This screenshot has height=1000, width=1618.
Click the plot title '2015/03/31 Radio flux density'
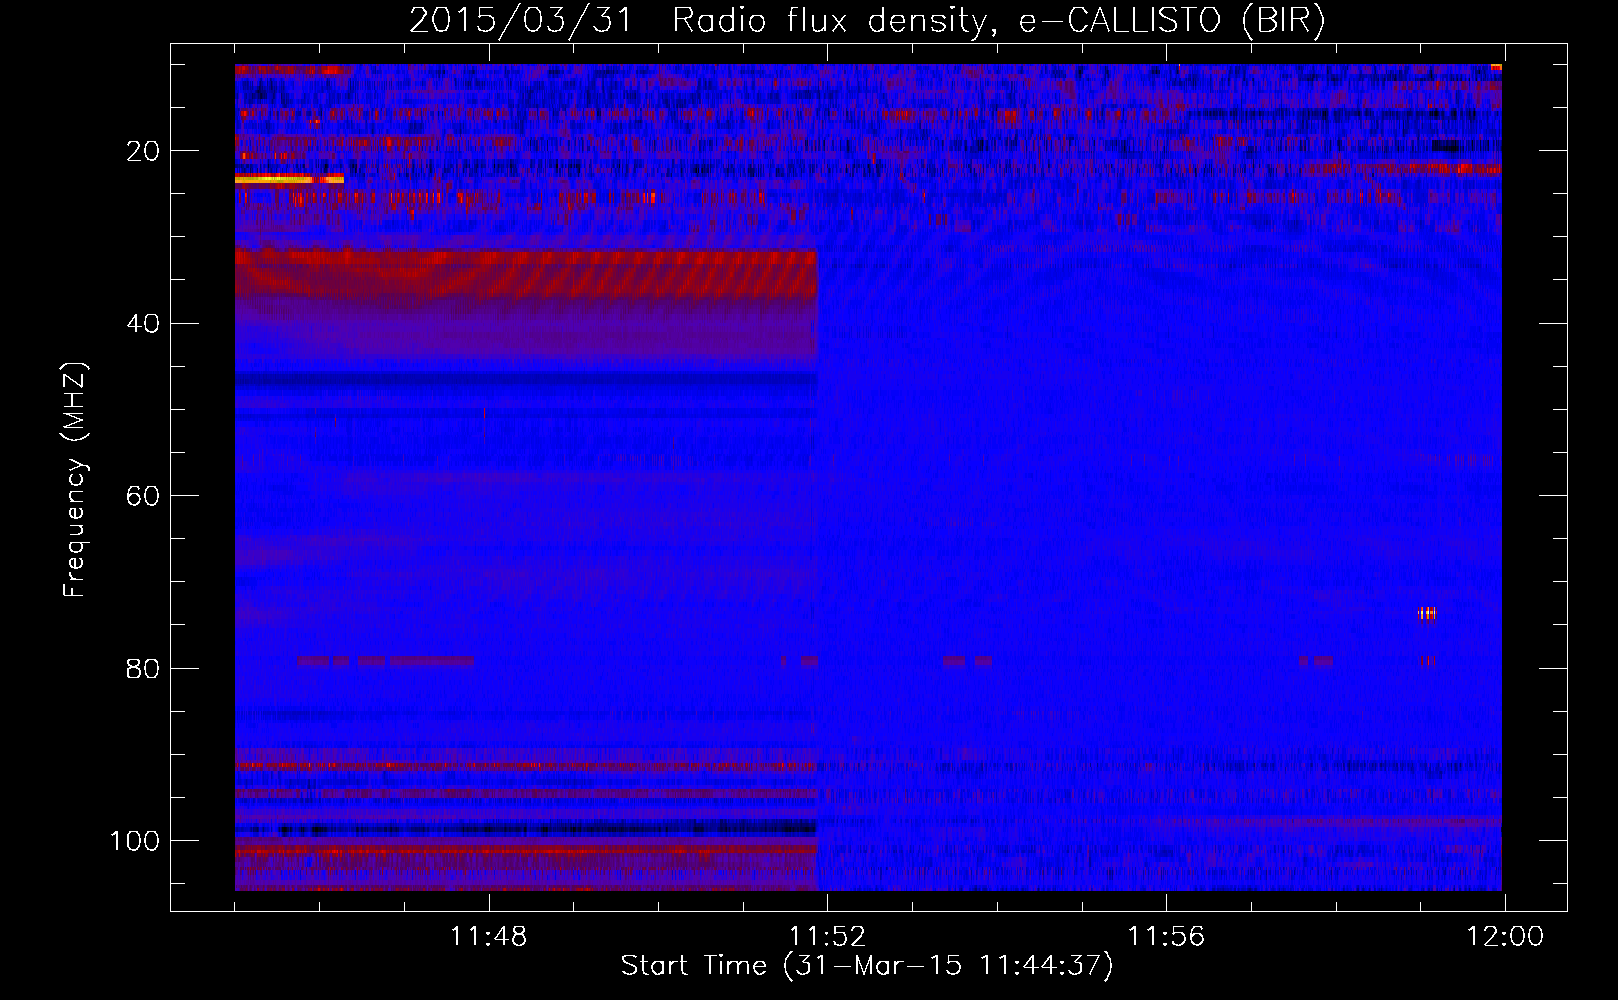click(697, 21)
